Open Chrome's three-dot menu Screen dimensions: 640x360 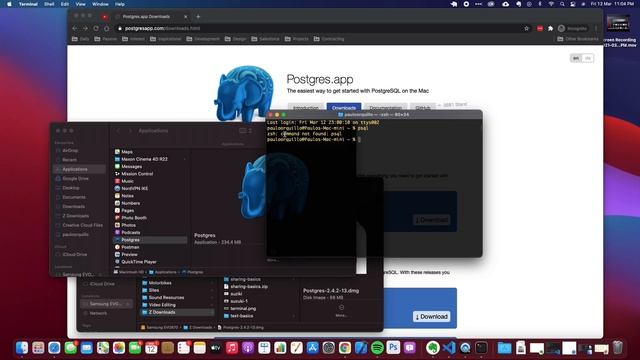tap(596, 28)
